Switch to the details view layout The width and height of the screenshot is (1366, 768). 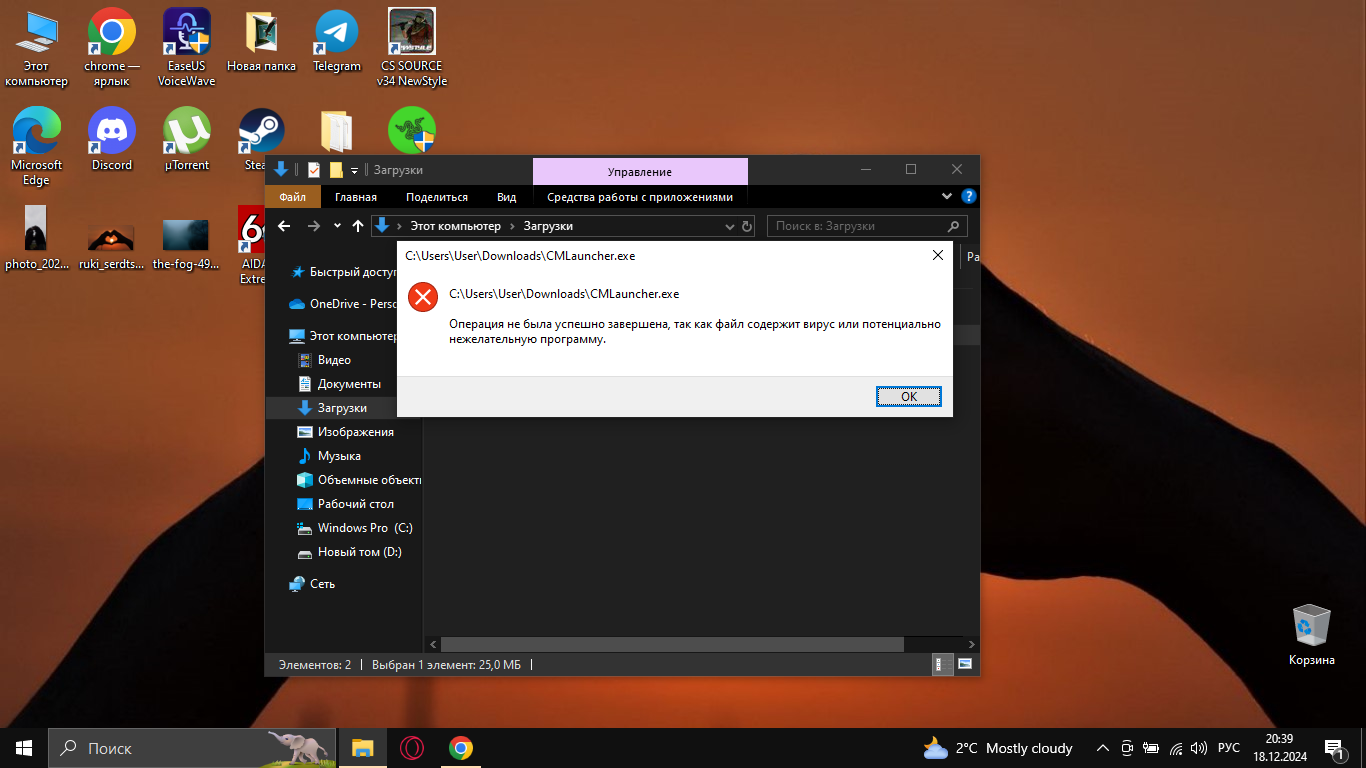[939, 664]
